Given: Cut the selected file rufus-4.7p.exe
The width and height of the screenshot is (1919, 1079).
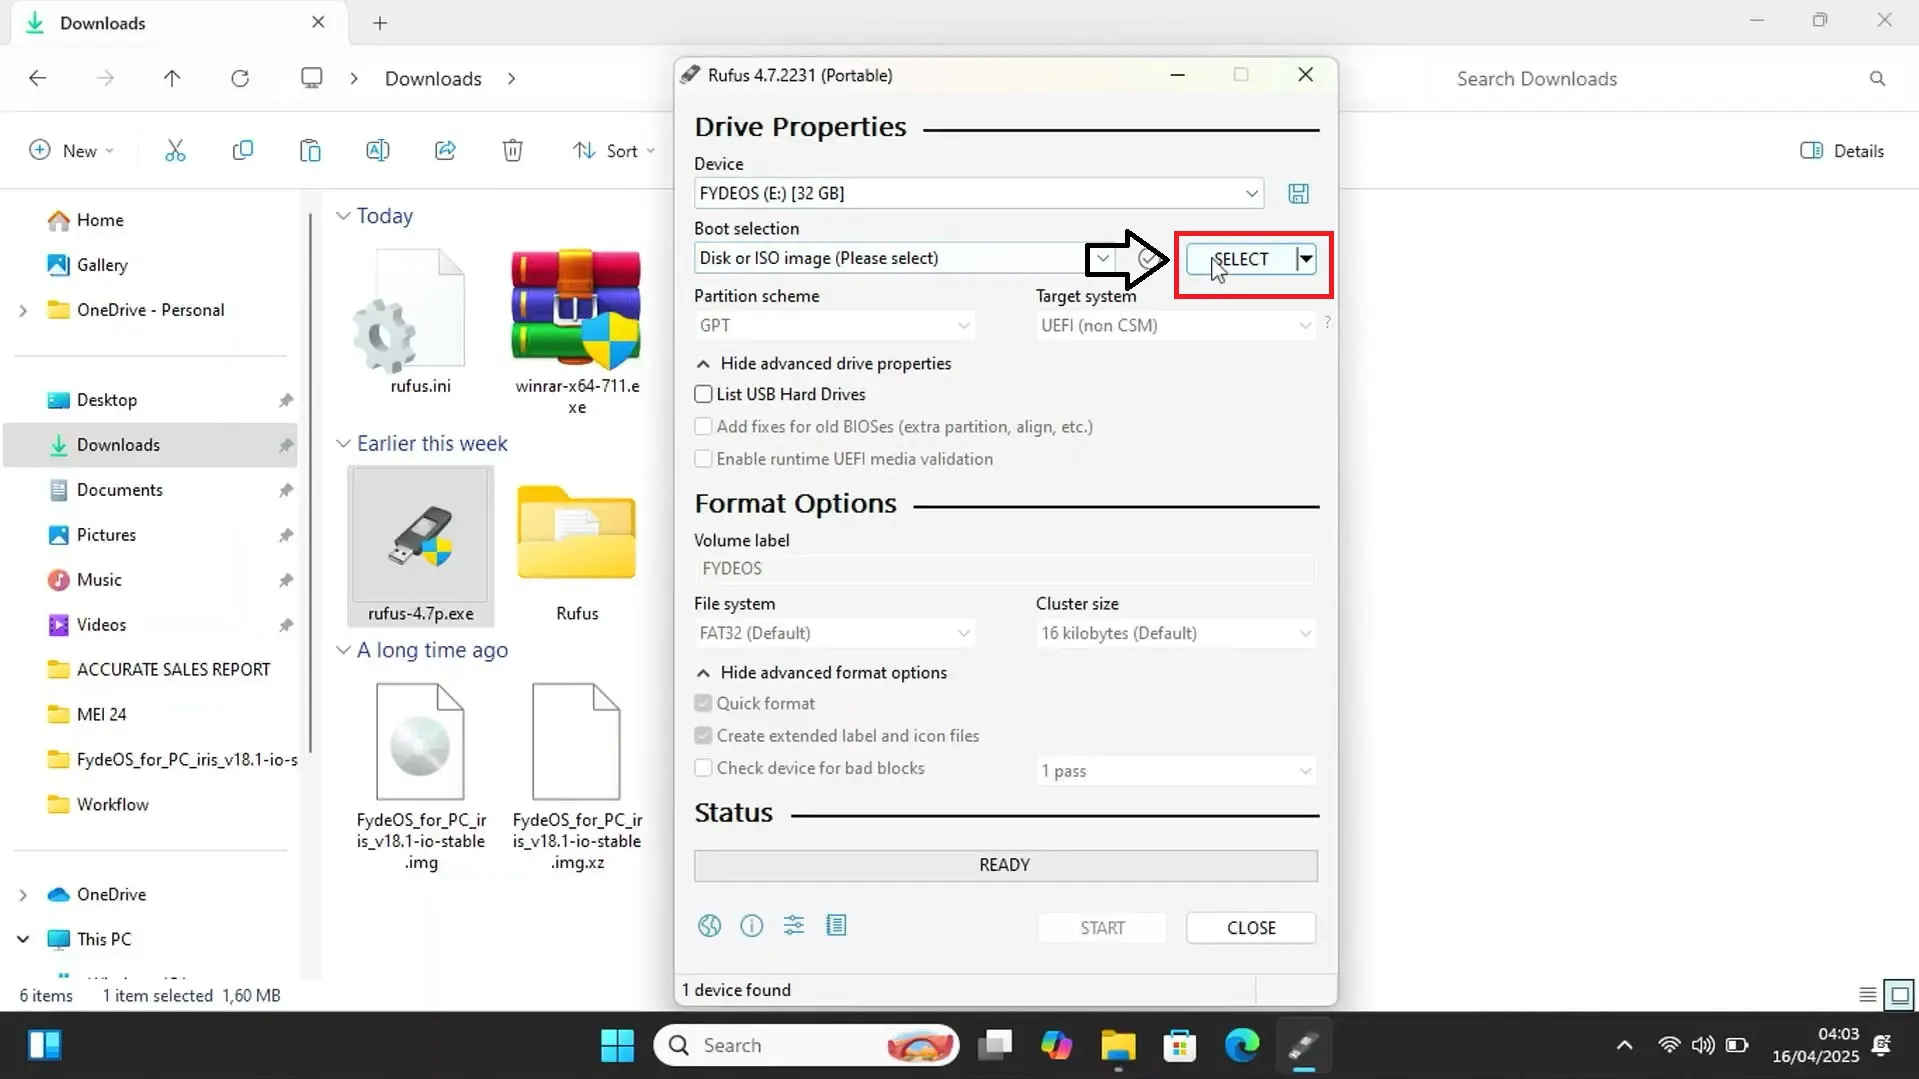Looking at the screenshot, I should pos(175,150).
